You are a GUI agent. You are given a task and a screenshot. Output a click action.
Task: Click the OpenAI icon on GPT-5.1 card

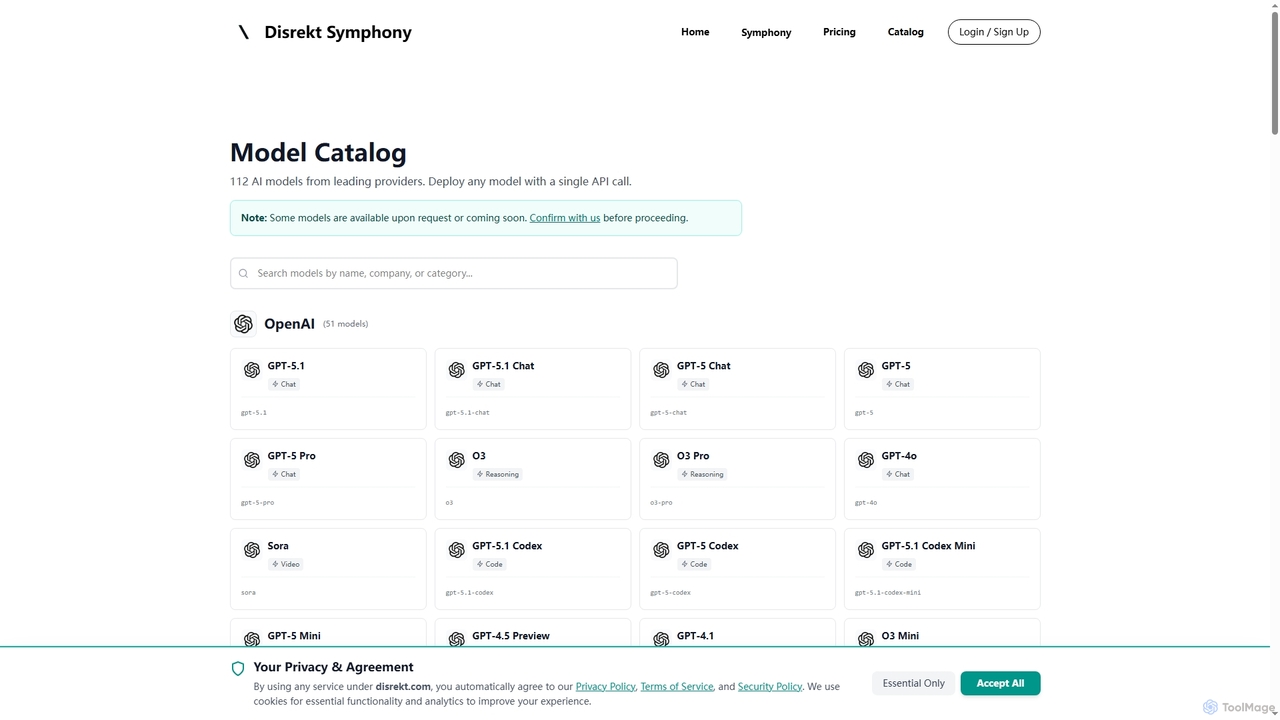pyautogui.click(x=252, y=370)
